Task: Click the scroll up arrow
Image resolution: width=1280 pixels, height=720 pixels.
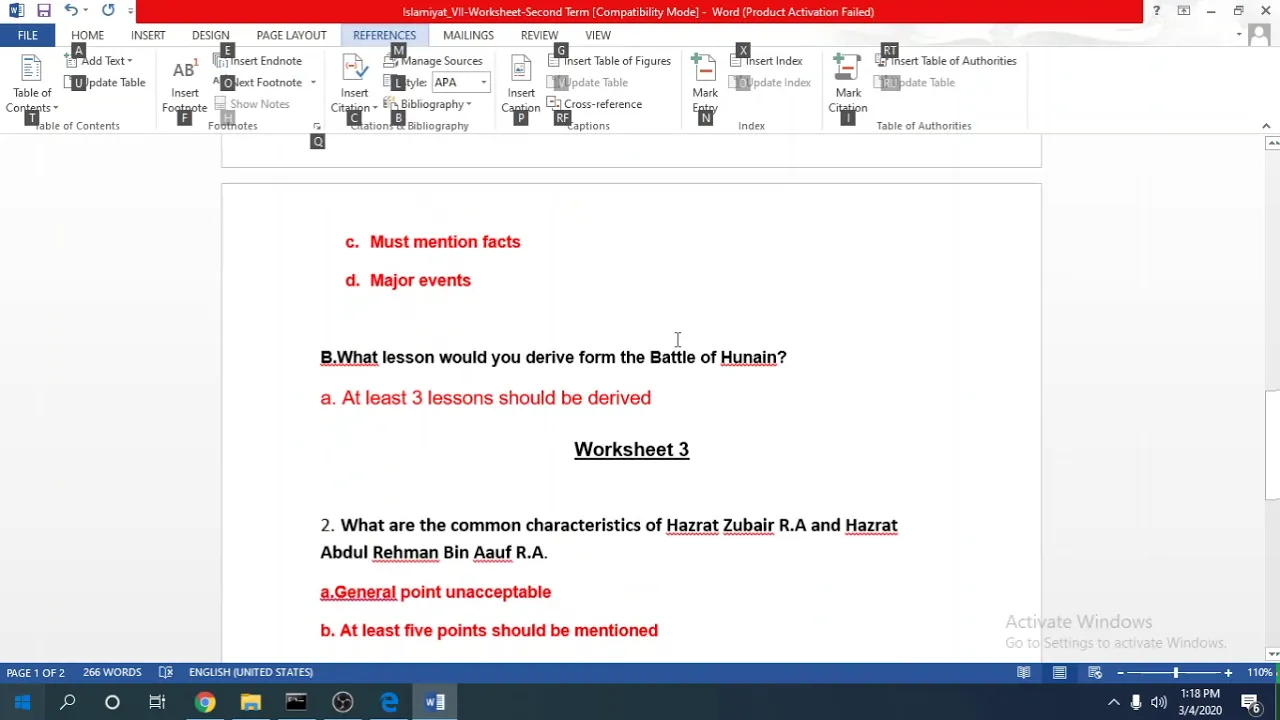Action: [x=1272, y=144]
